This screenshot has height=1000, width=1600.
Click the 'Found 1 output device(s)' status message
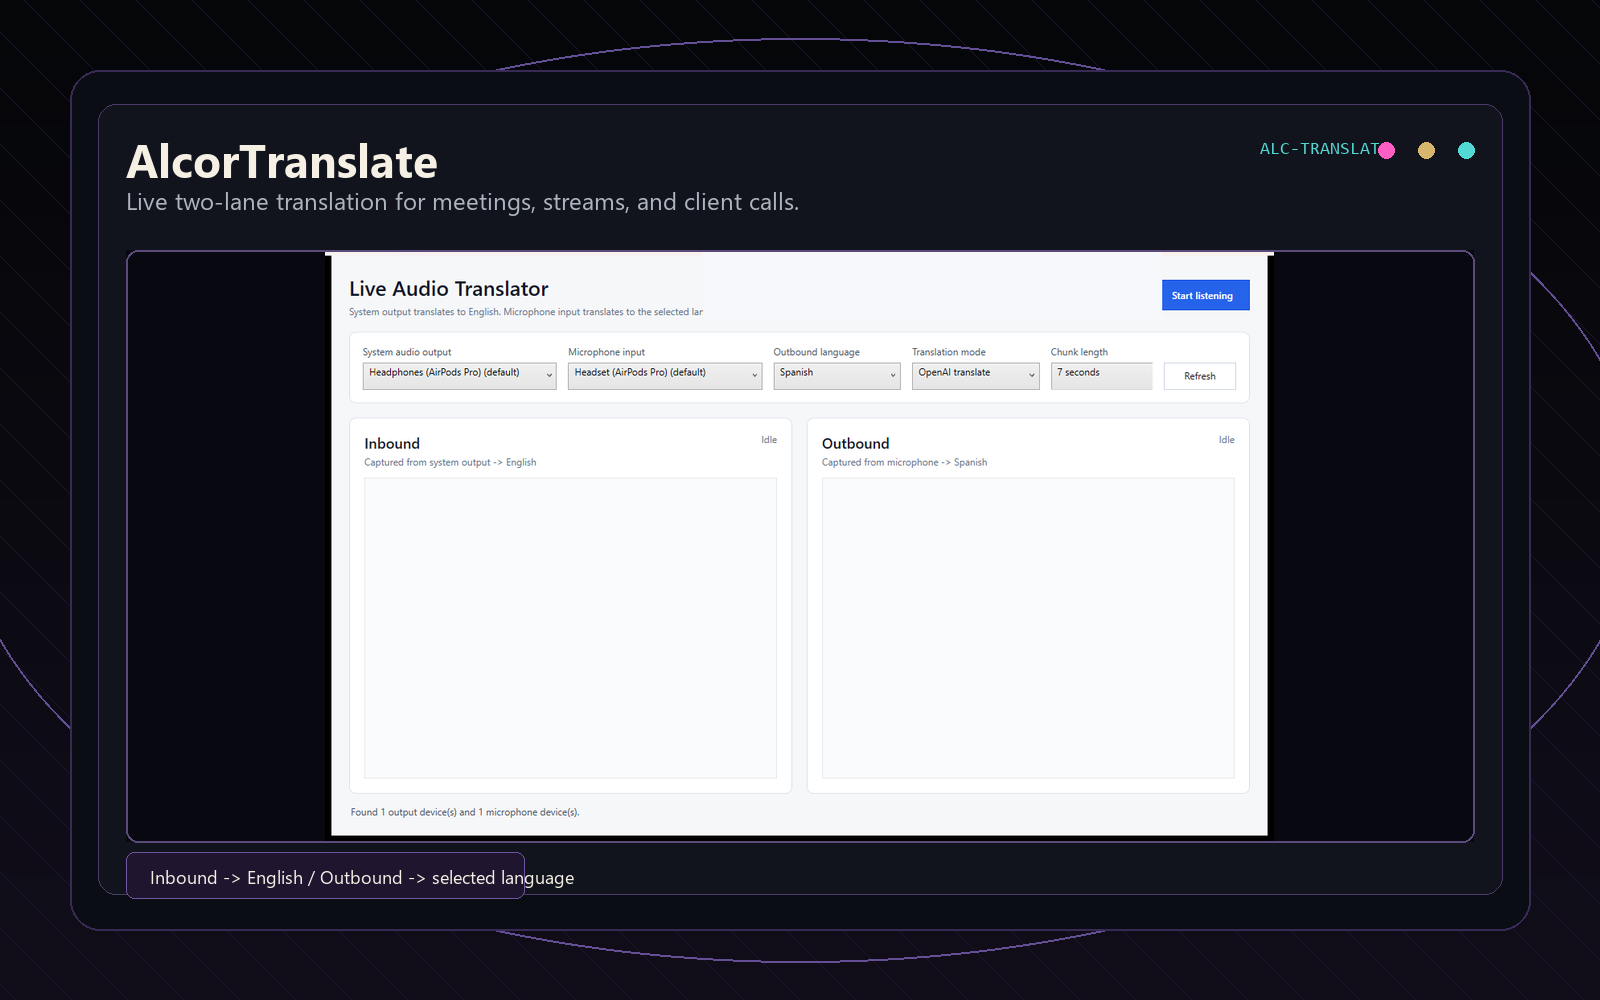coord(465,812)
